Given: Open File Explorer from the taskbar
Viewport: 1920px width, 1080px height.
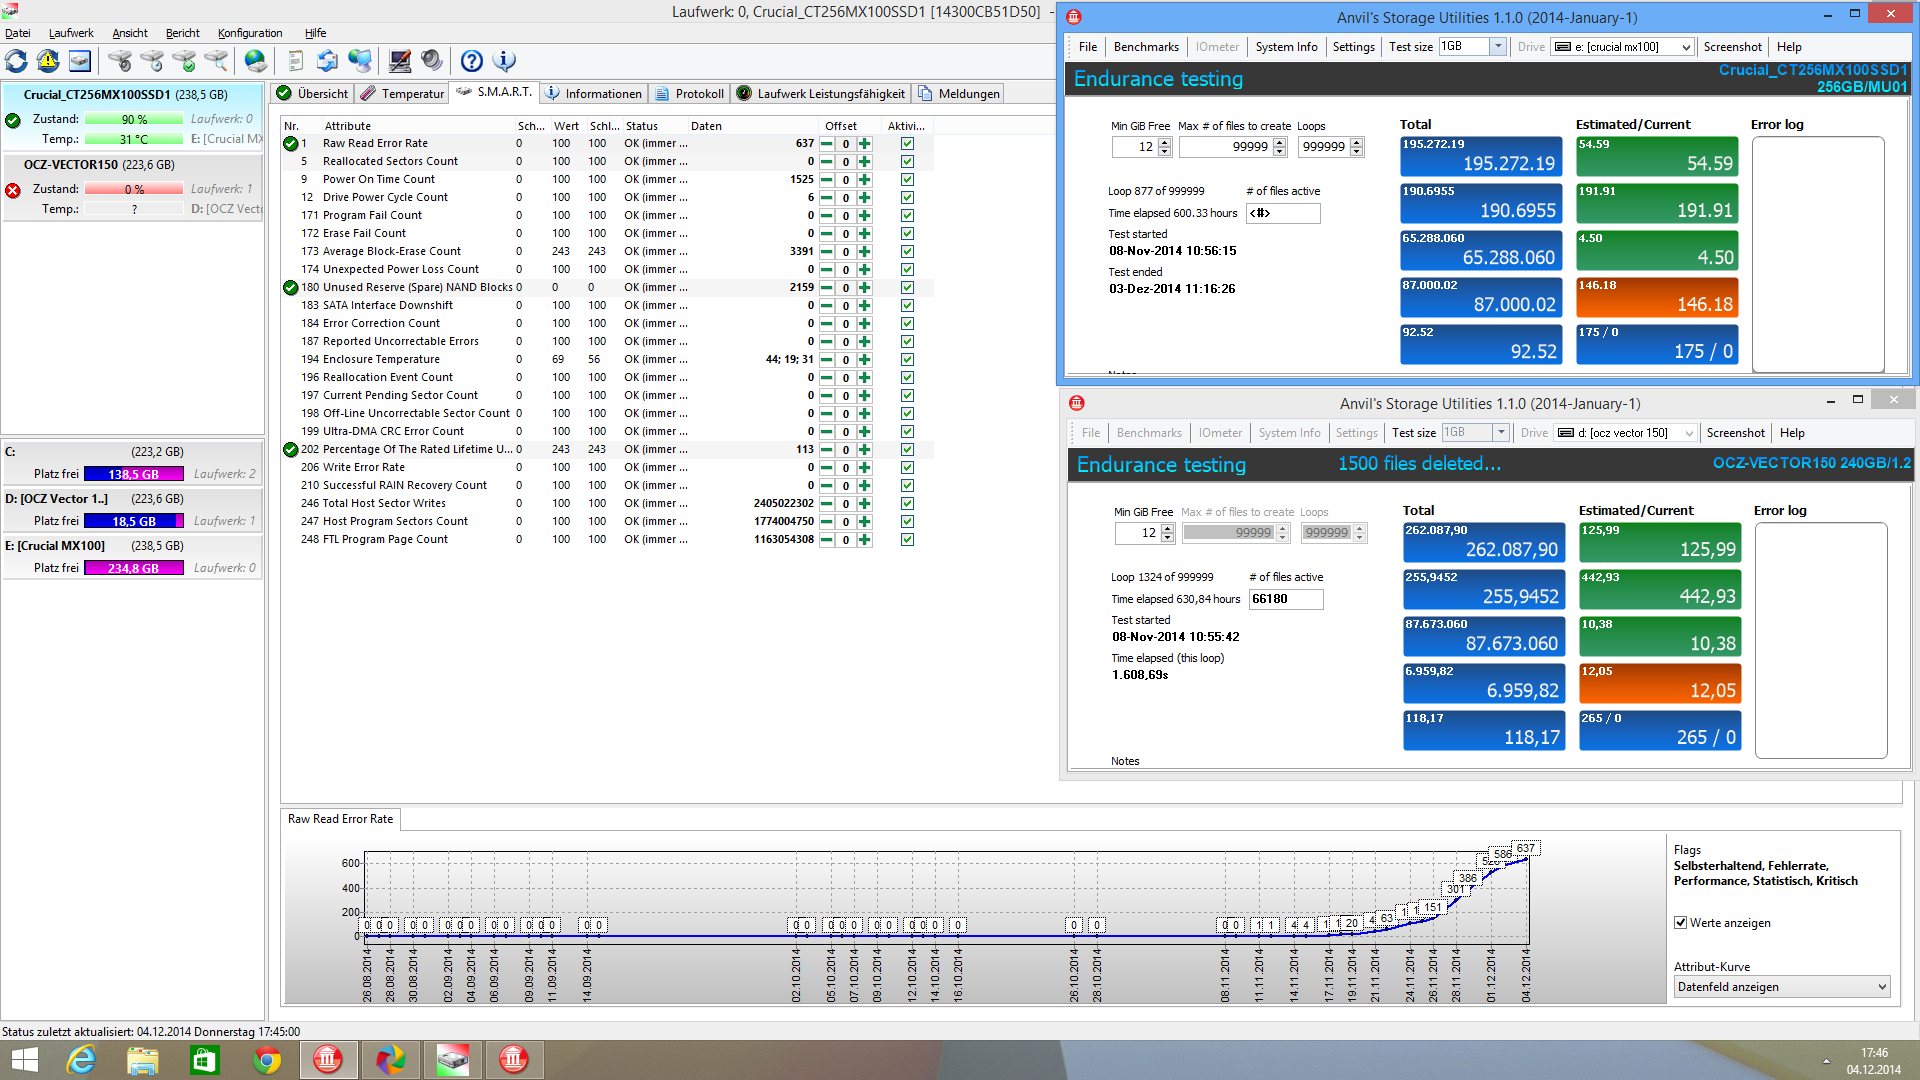Looking at the screenshot, I should click(x=142, y=1059).
